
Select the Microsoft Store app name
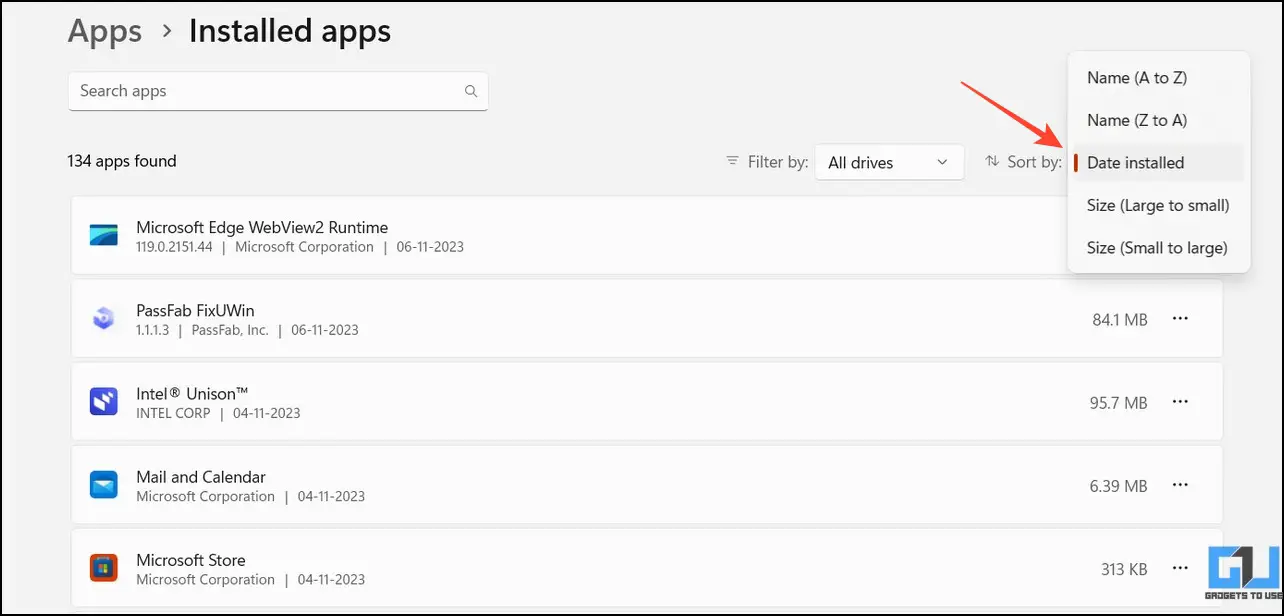(191, 560)
